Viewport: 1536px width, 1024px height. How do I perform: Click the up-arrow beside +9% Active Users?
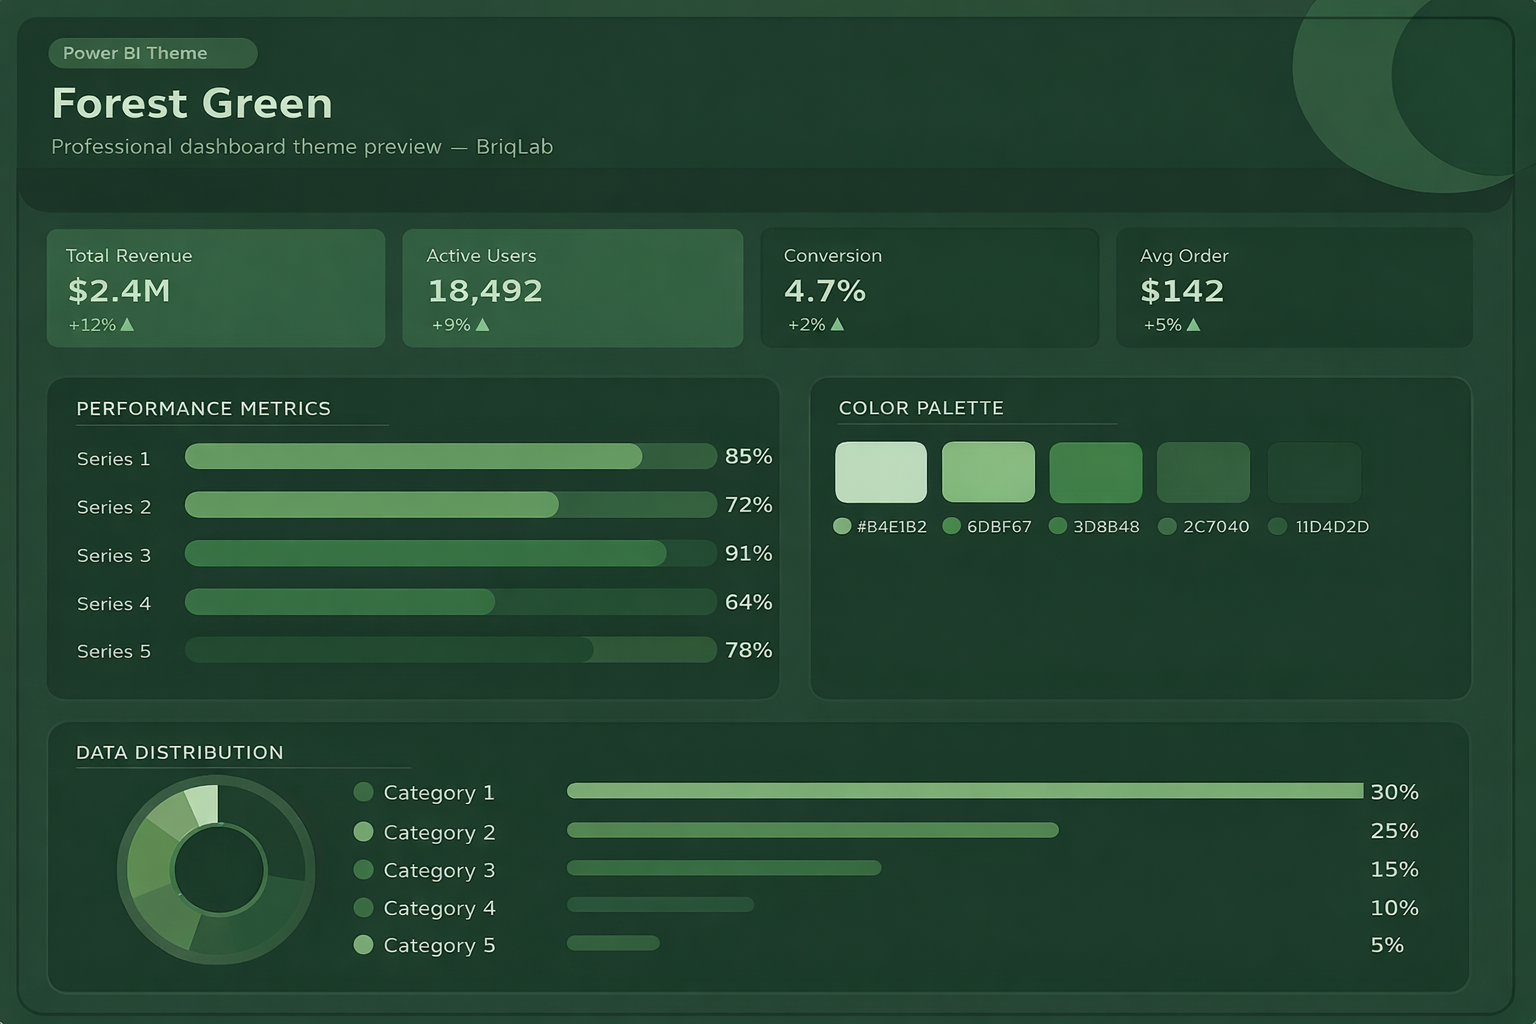(483, 325)
